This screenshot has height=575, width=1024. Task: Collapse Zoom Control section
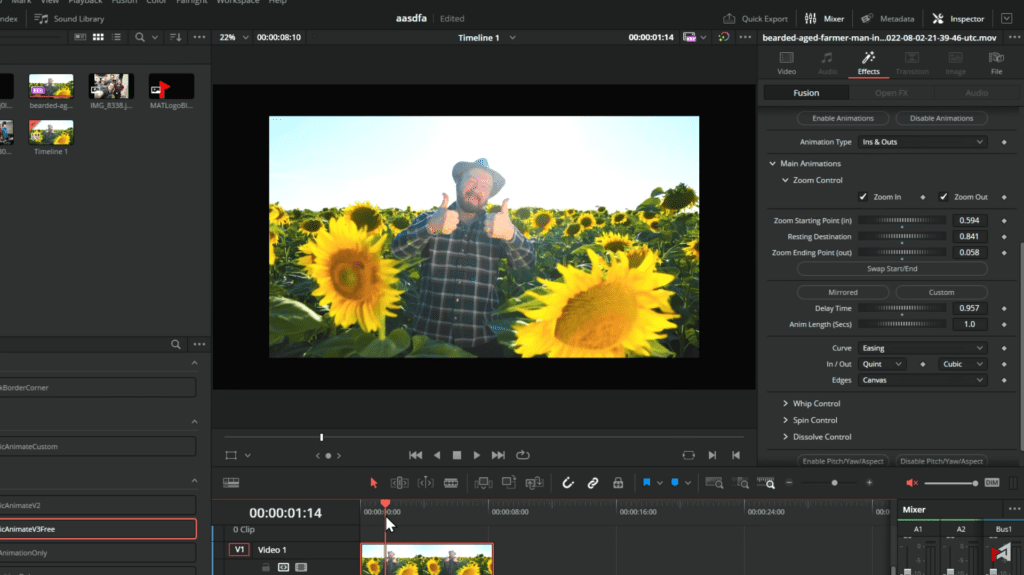(785, 180)
